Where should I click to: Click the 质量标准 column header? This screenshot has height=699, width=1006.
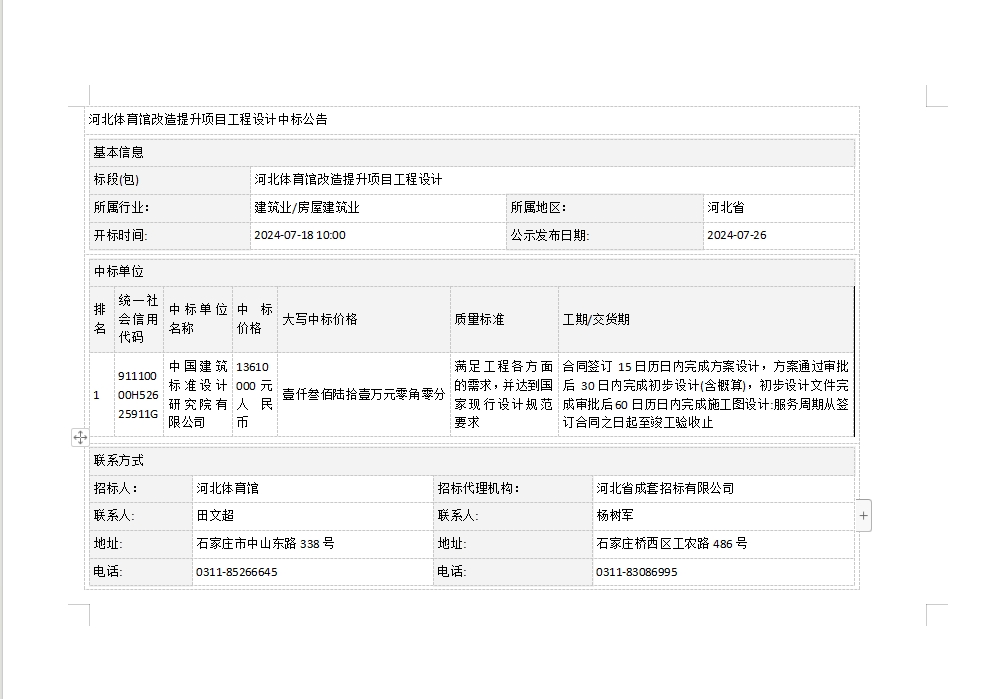point(479,320)
